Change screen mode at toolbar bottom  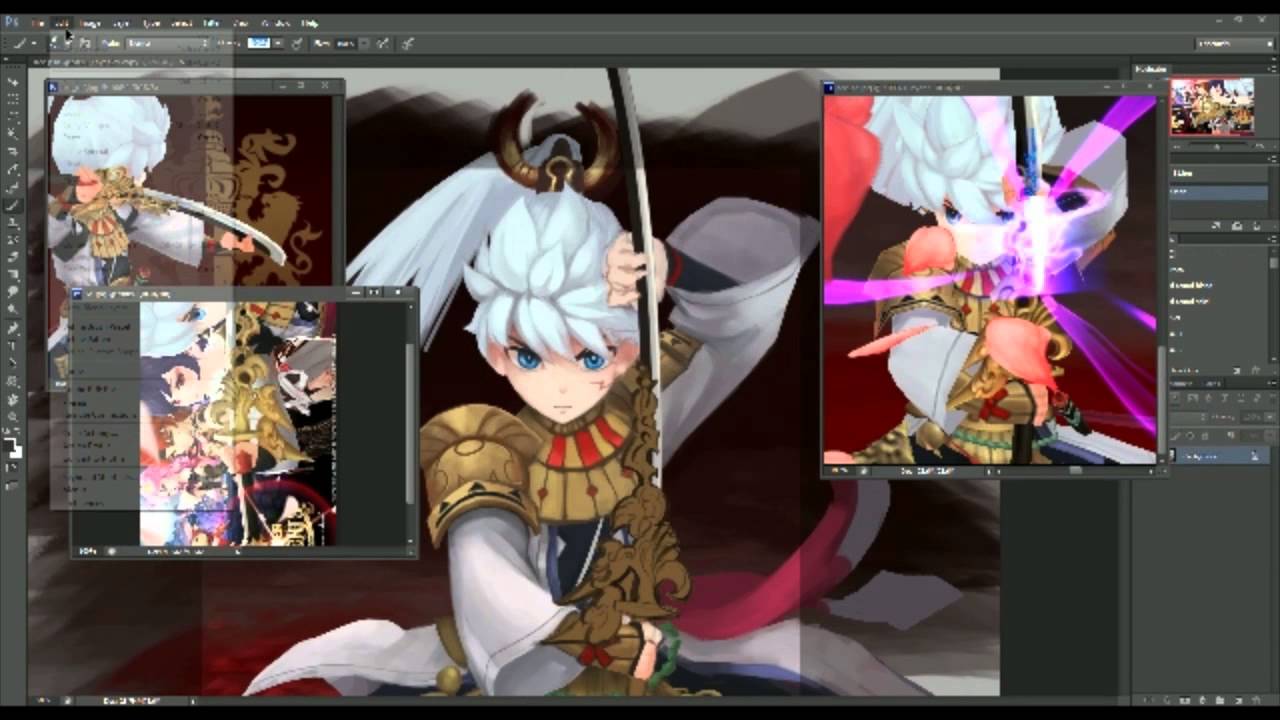coord(13,486)
